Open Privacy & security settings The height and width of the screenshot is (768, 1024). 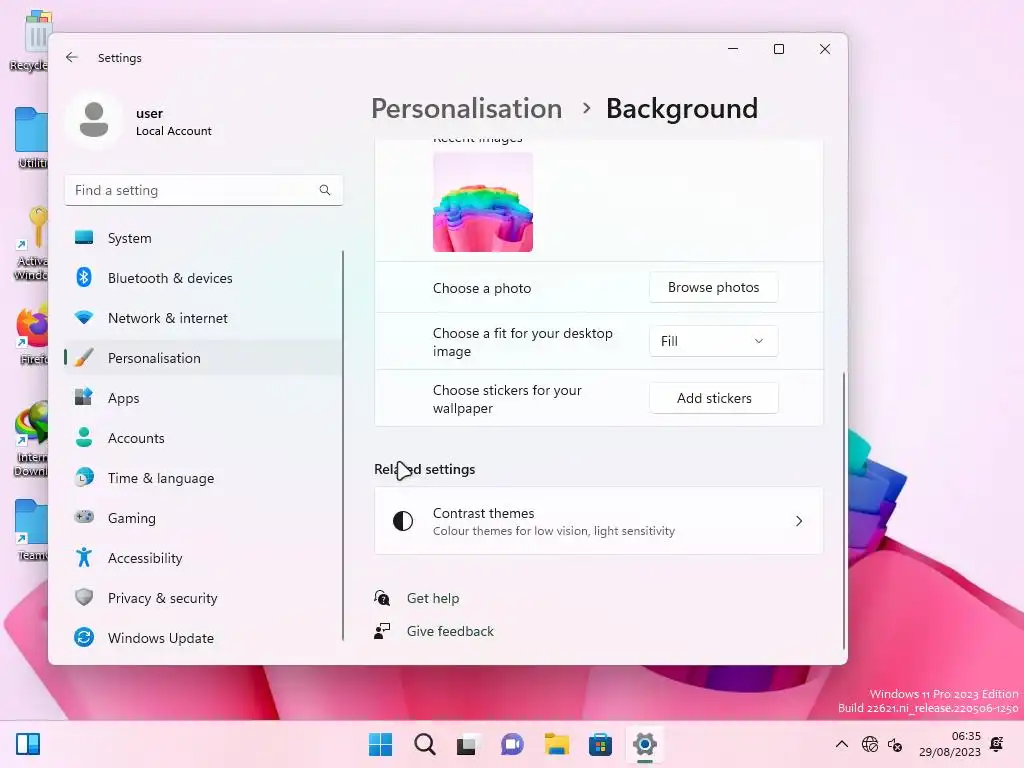coord(204,598)
